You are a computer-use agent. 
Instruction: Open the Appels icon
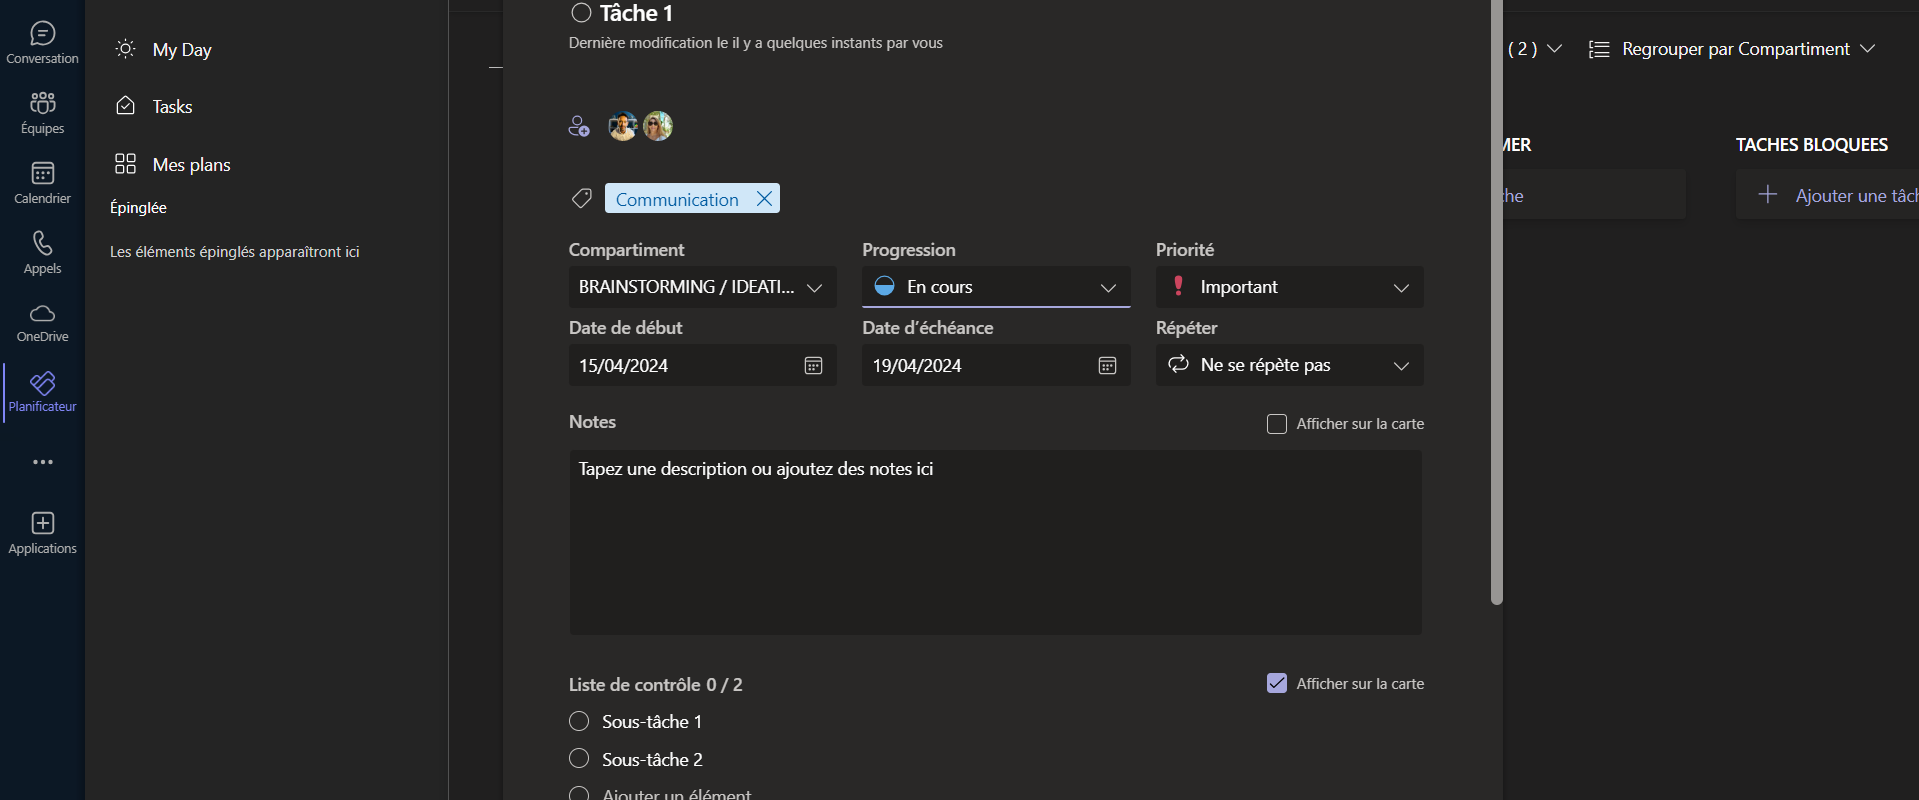pos(42,253)
